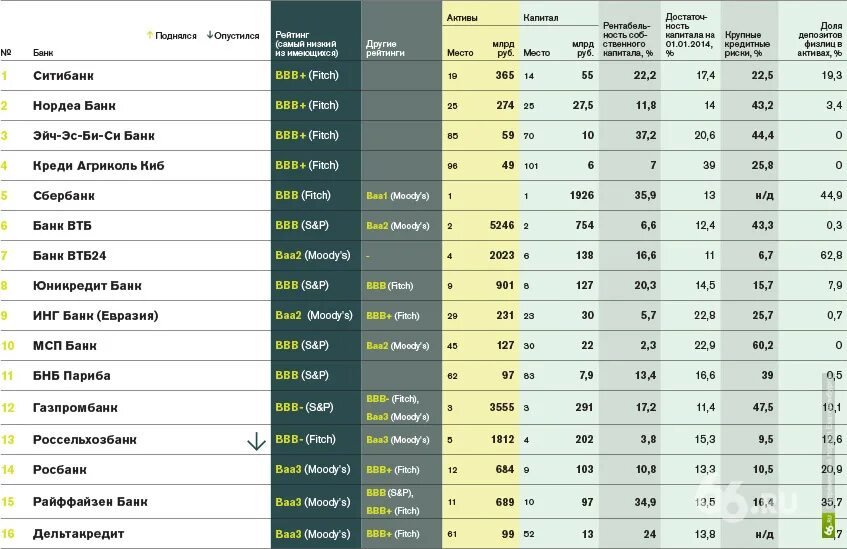Click the Достаточность капитала на 01.01.2014 header
This screenshot has width=847, height=549.
pyautogui.click(x=690, y=35)
